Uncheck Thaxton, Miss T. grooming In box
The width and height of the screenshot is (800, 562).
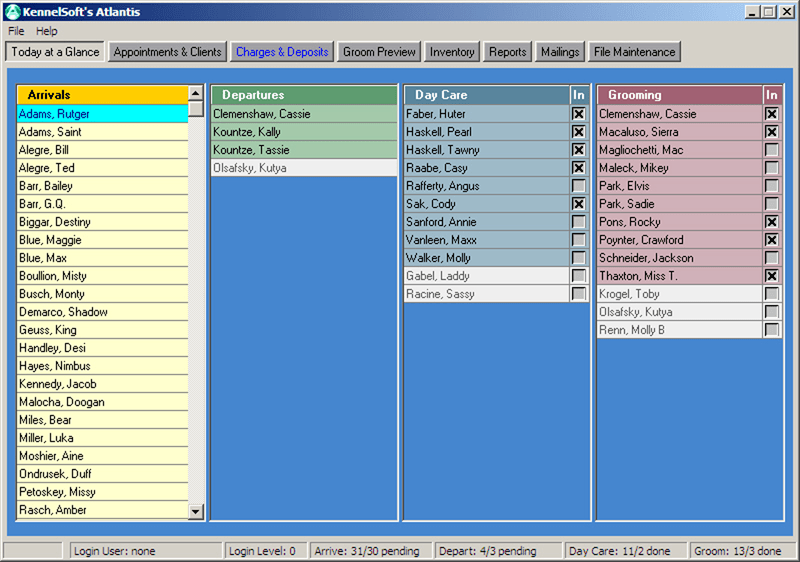click(771, 276)
